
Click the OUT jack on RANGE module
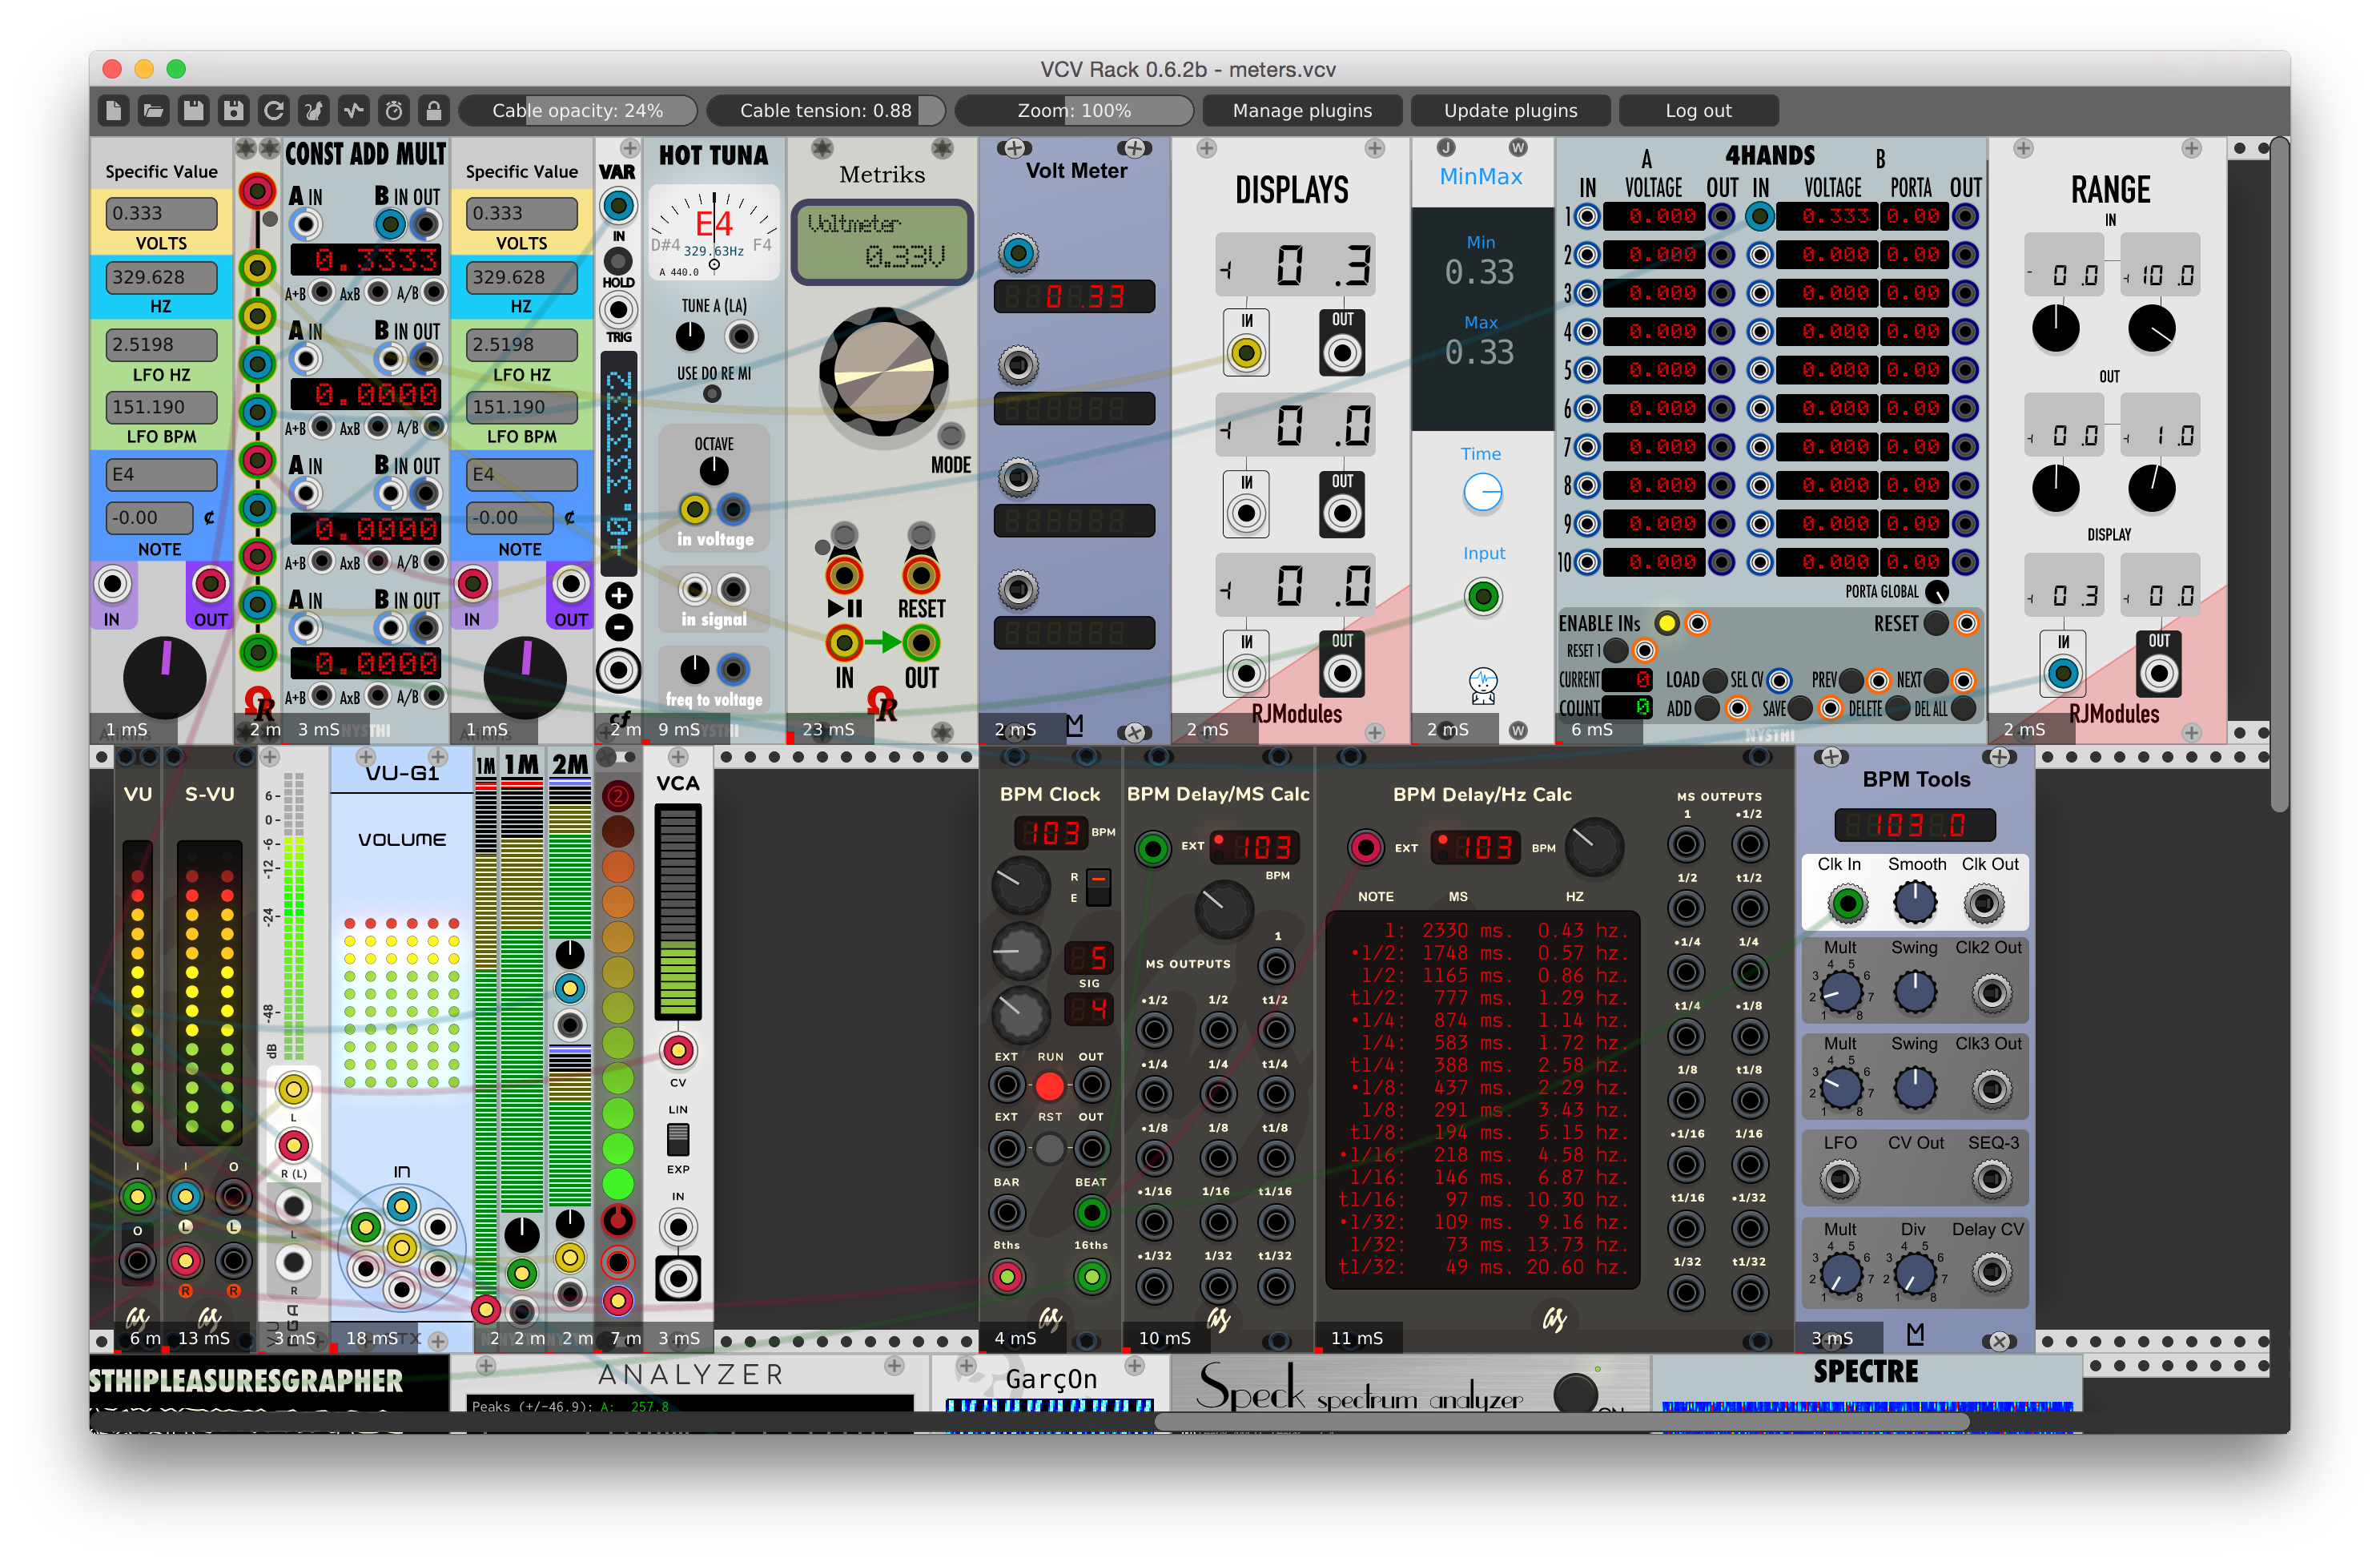point(2158,673)
